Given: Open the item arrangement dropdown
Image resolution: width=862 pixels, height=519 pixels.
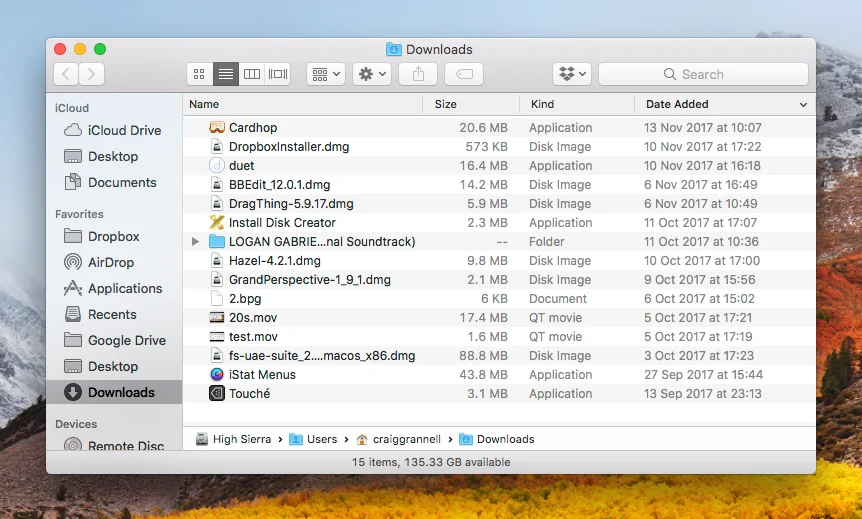Looking at the screenshot, I should tap(326, 74).
